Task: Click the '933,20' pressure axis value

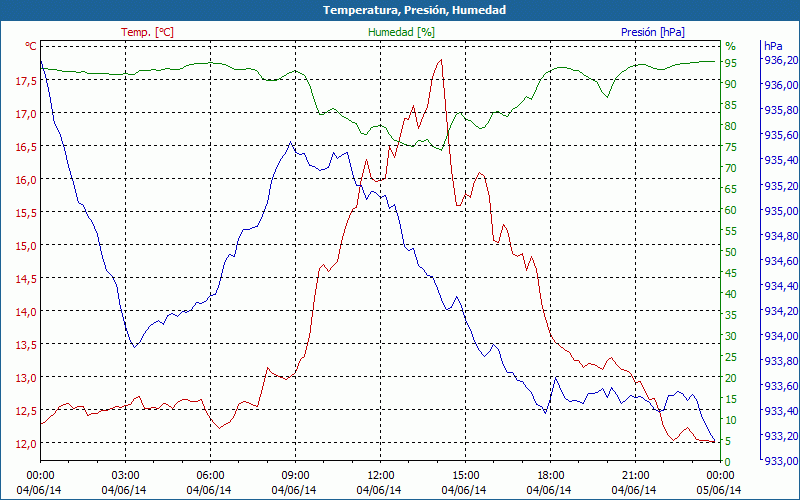Action: click(780, 436)
